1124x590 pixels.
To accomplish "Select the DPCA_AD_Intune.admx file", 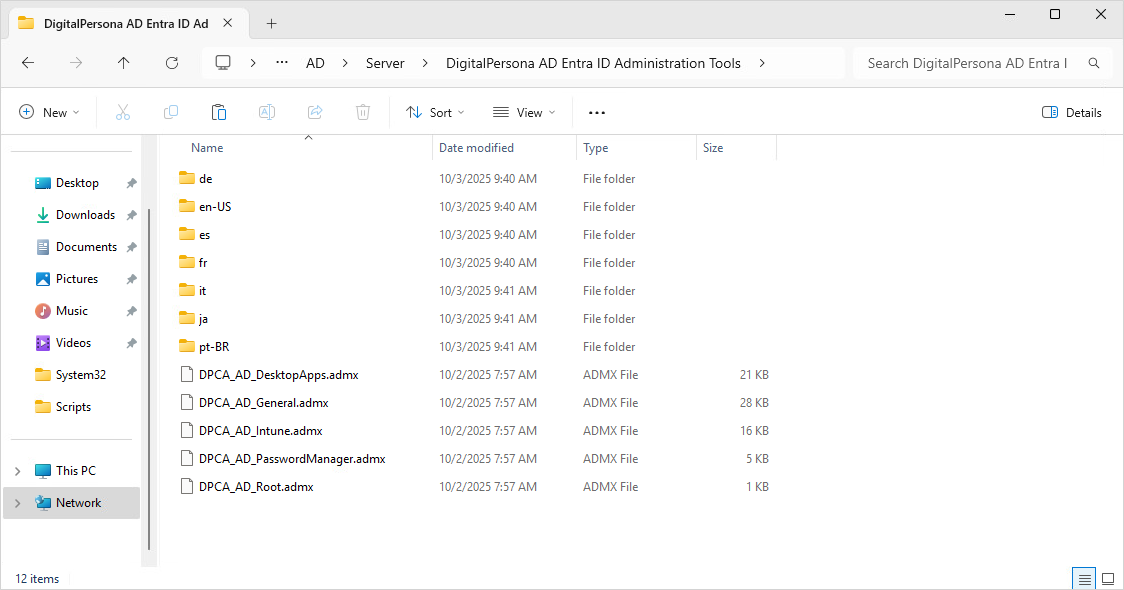I will (x=260, y=431).
